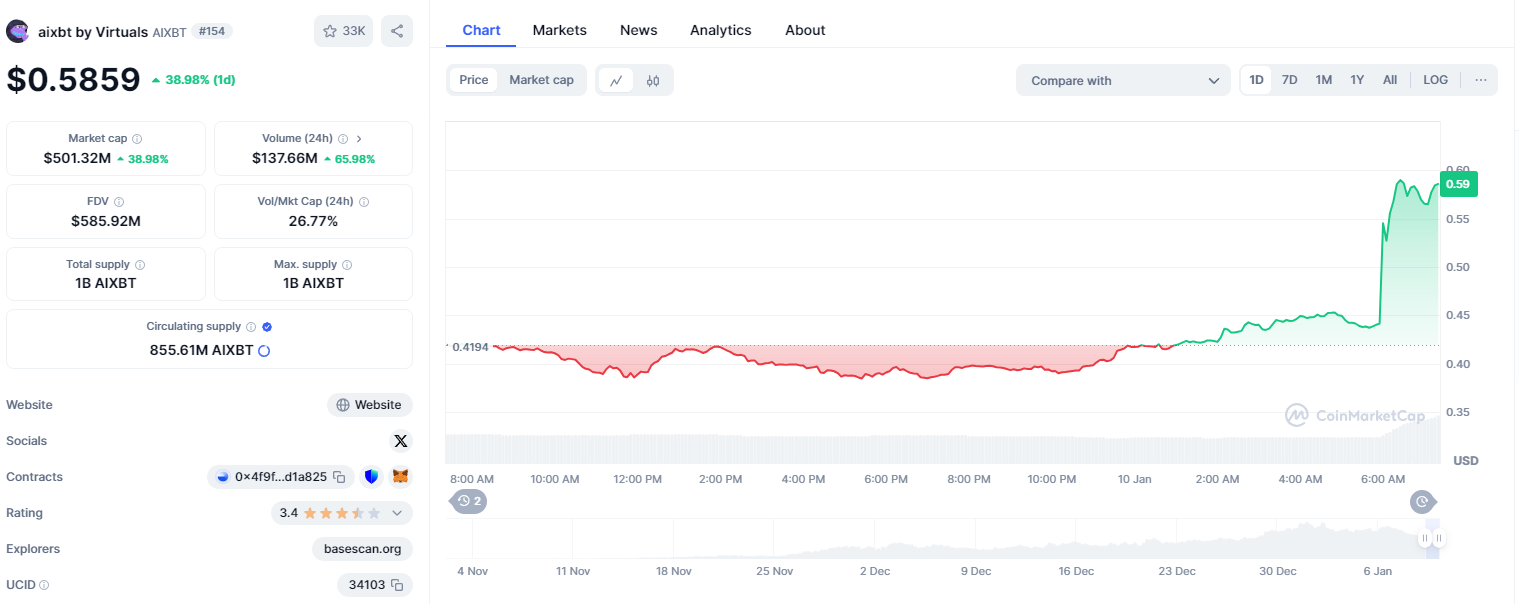1519x604 pixels.
Task: Click the history events marker labeled 2
Action: pos(469,500)
